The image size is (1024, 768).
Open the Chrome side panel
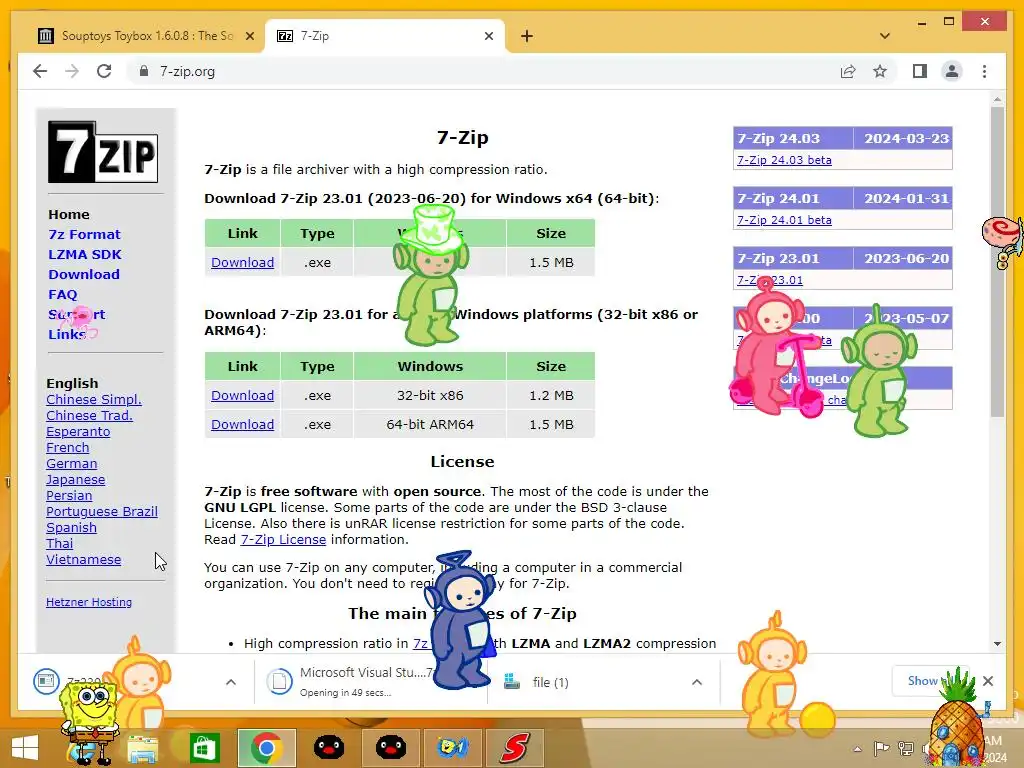pos(920,71)
